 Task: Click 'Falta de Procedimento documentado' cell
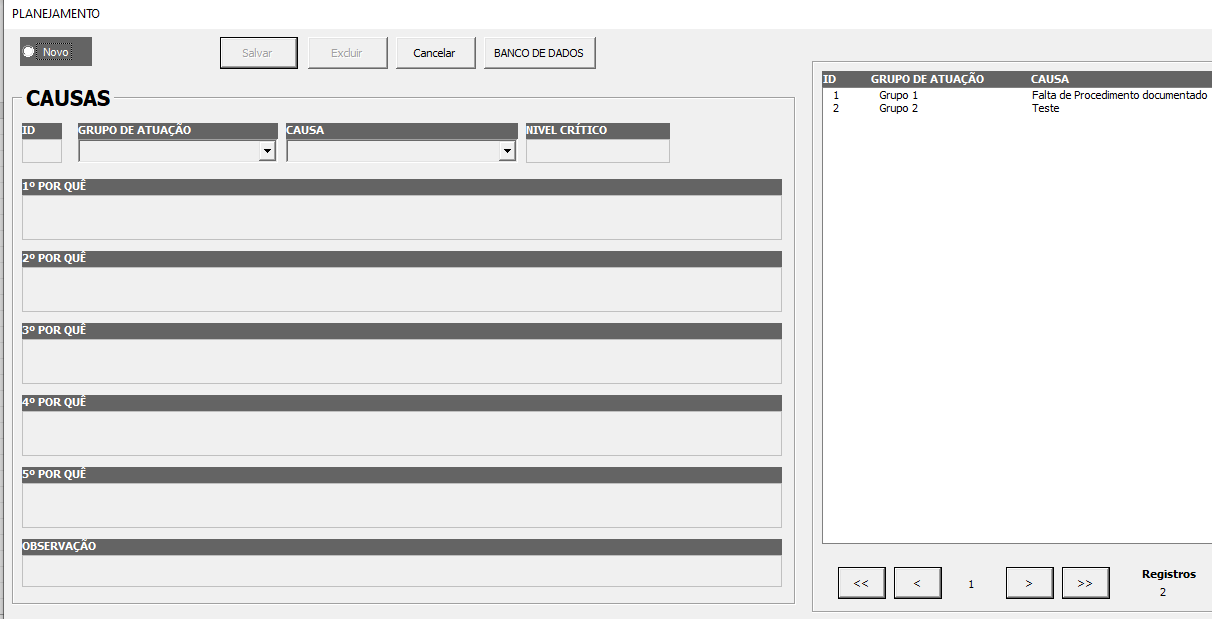[1120, 95]
